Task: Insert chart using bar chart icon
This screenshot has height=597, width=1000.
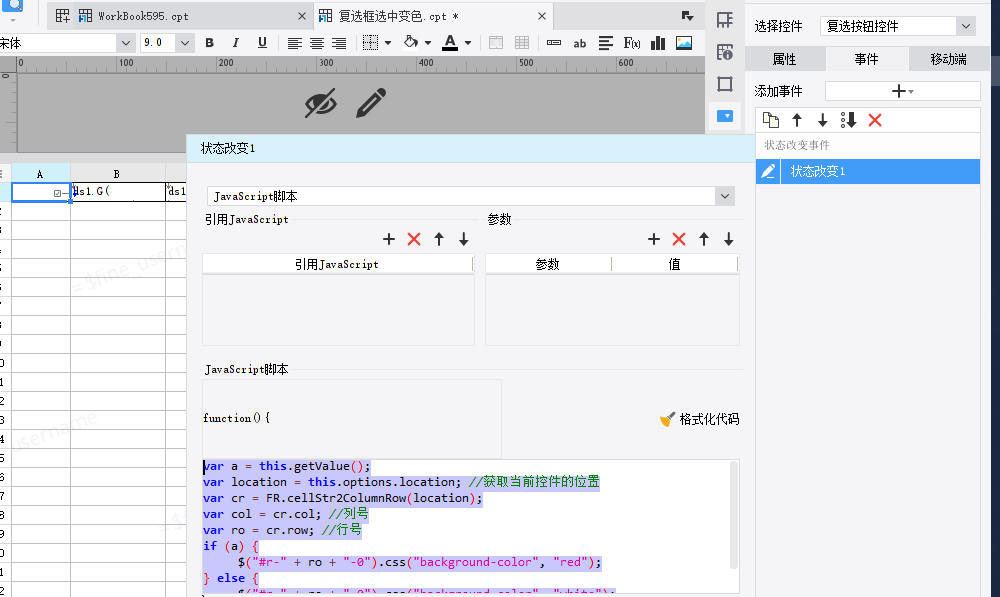Action: point(658,43)
